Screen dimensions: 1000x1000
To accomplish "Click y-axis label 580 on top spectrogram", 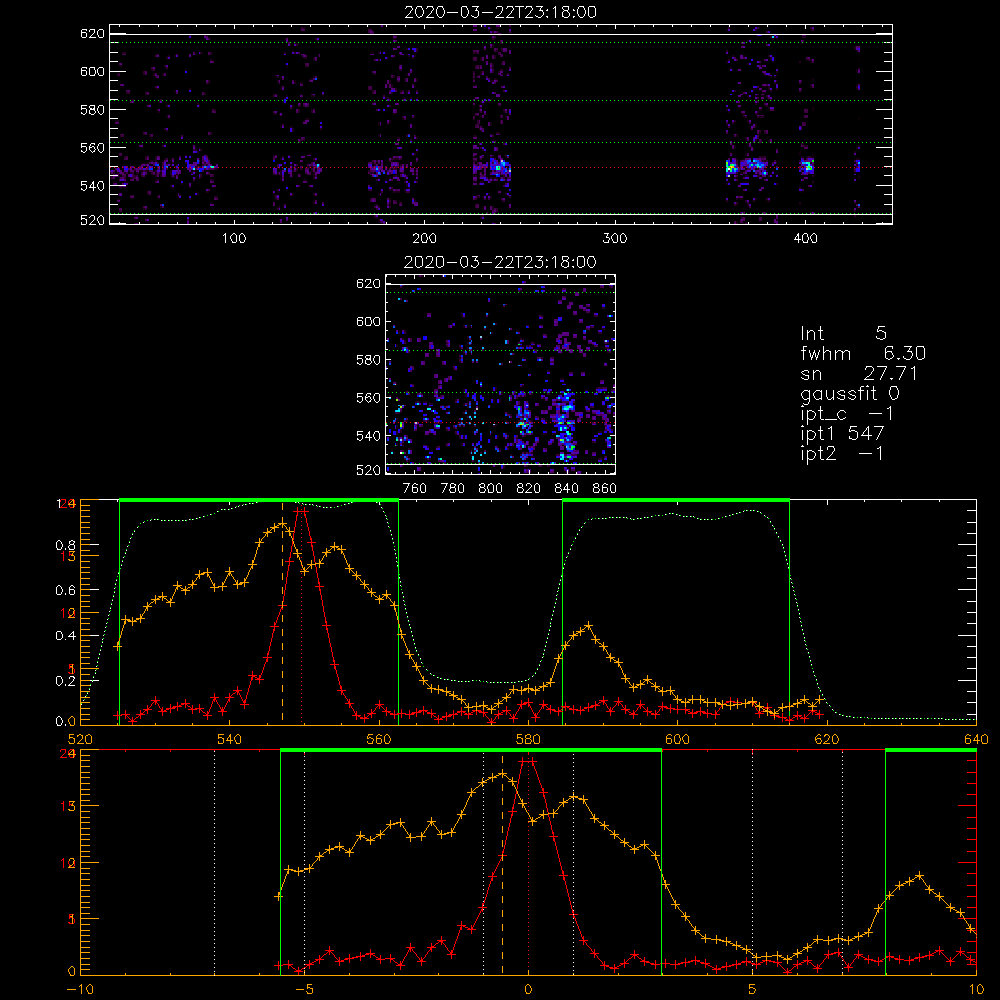I will (x=92, y=110).
